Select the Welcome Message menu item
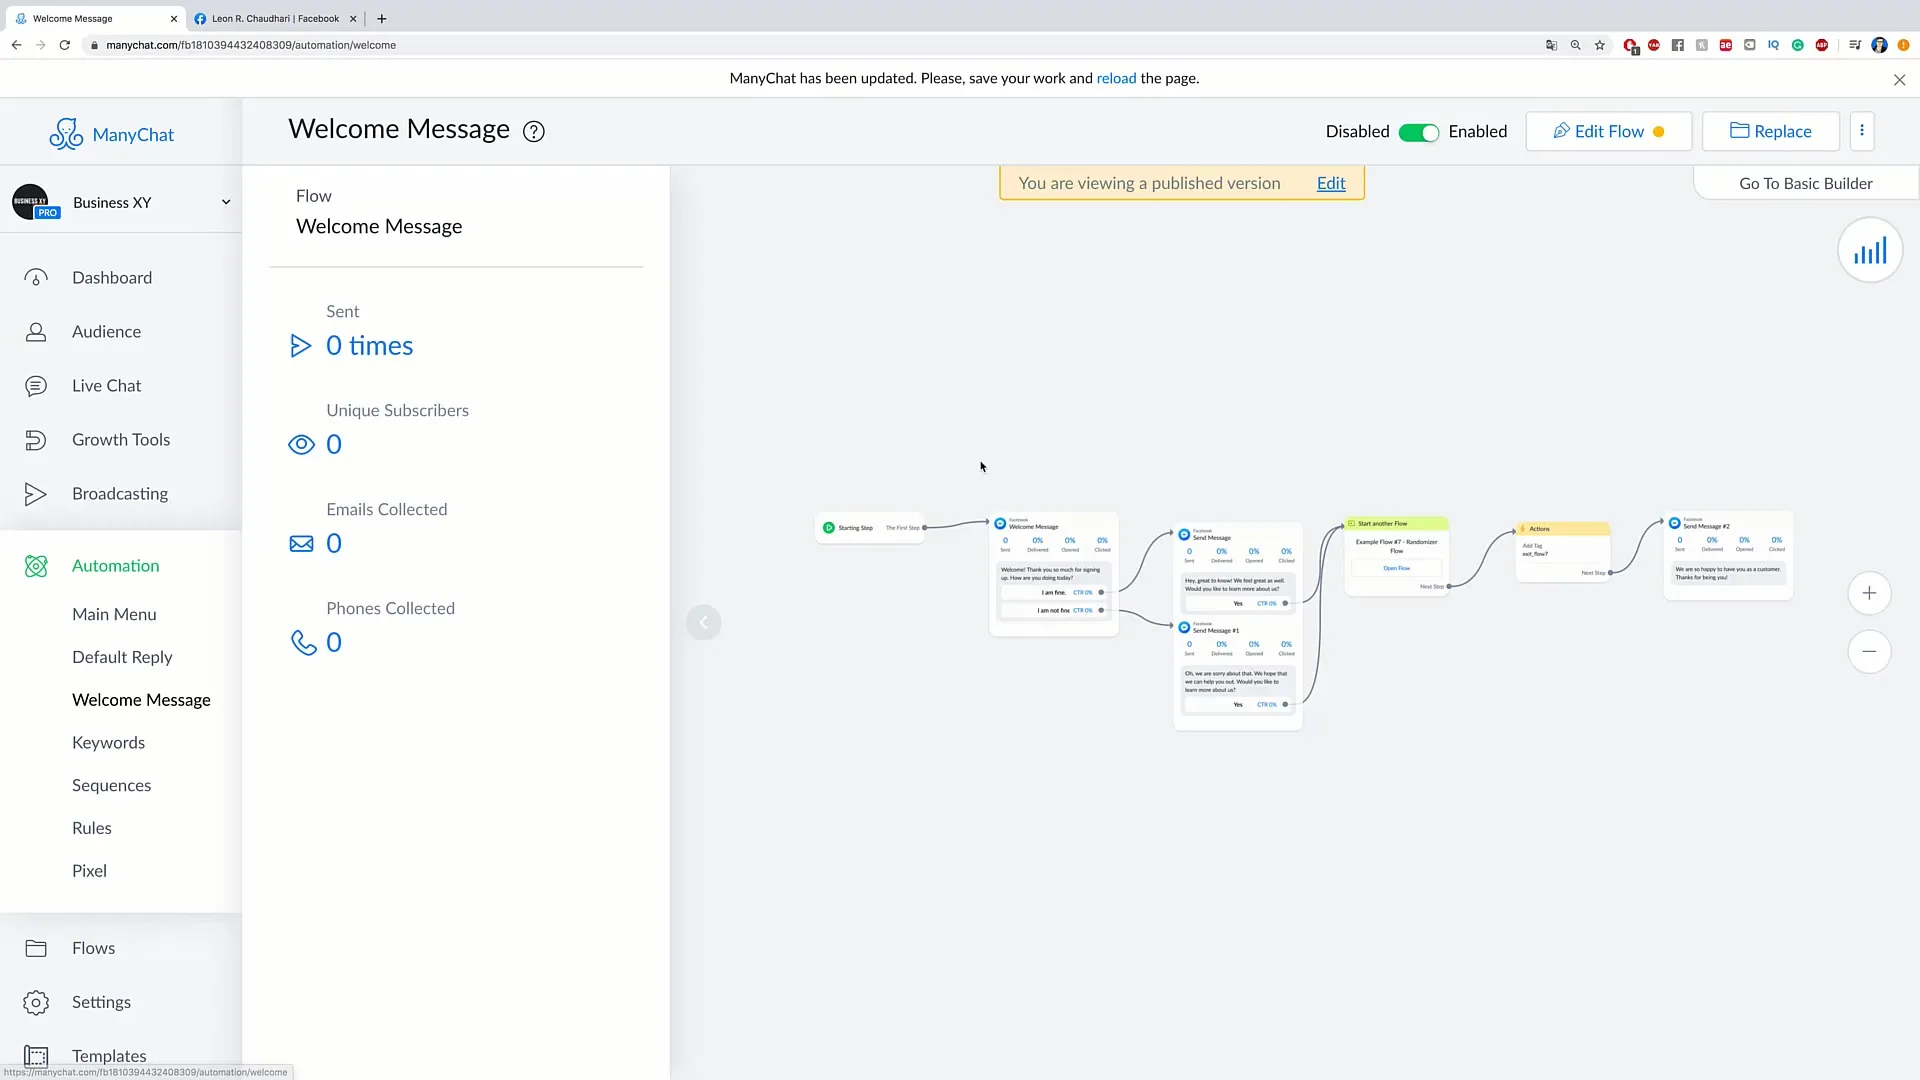1920x1080 pixels. coord(141,699)
